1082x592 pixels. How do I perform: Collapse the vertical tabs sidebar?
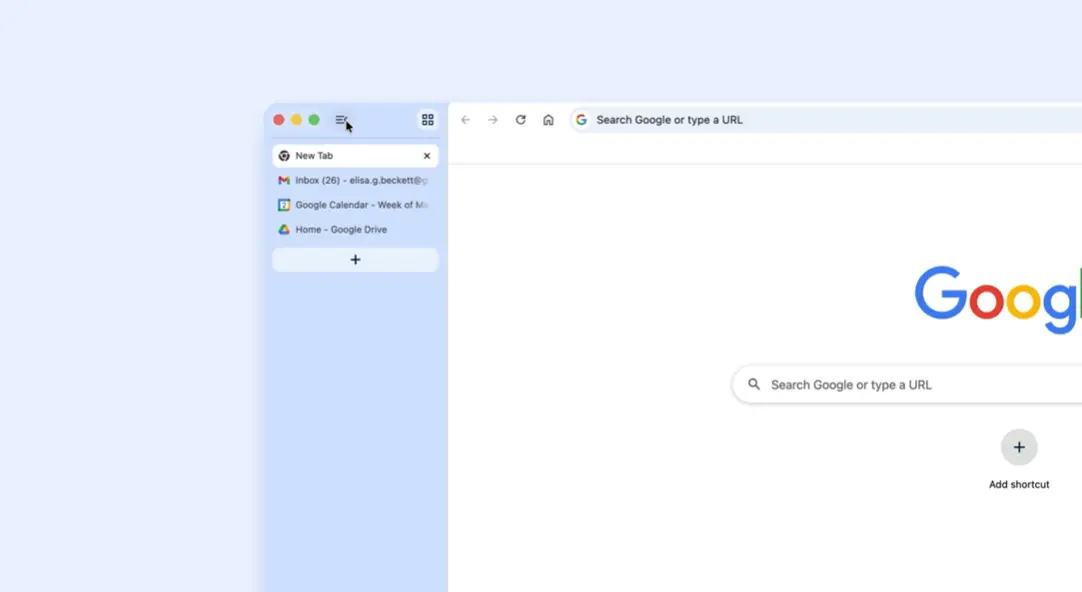click(x=341, y=120)
